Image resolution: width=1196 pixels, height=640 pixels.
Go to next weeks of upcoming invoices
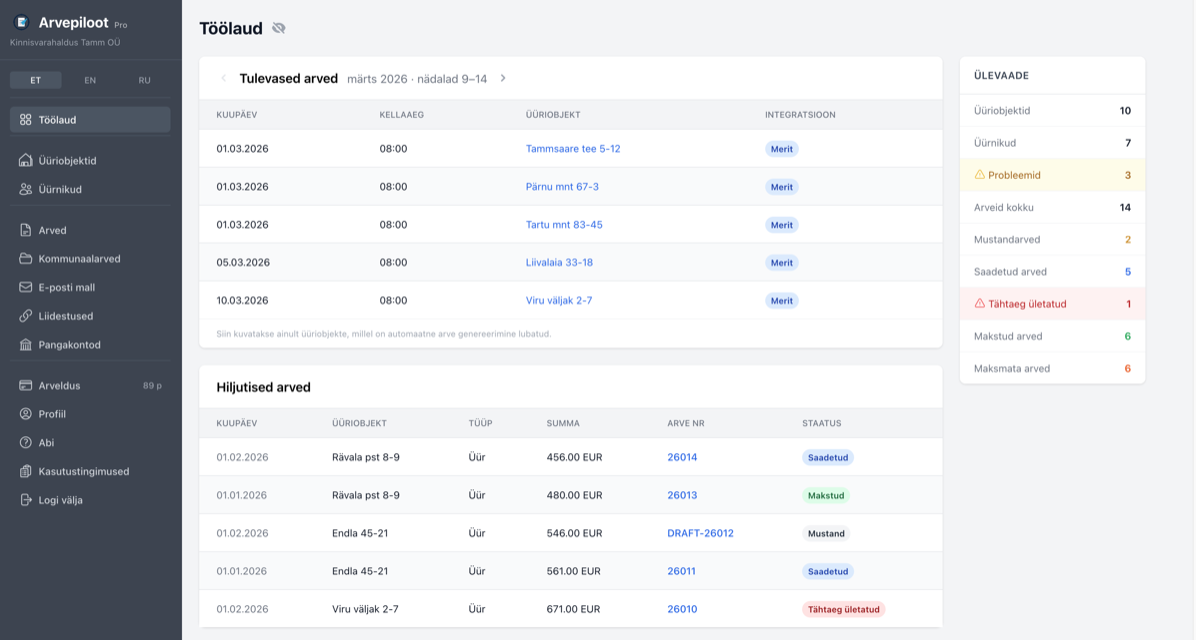[503, 78]
